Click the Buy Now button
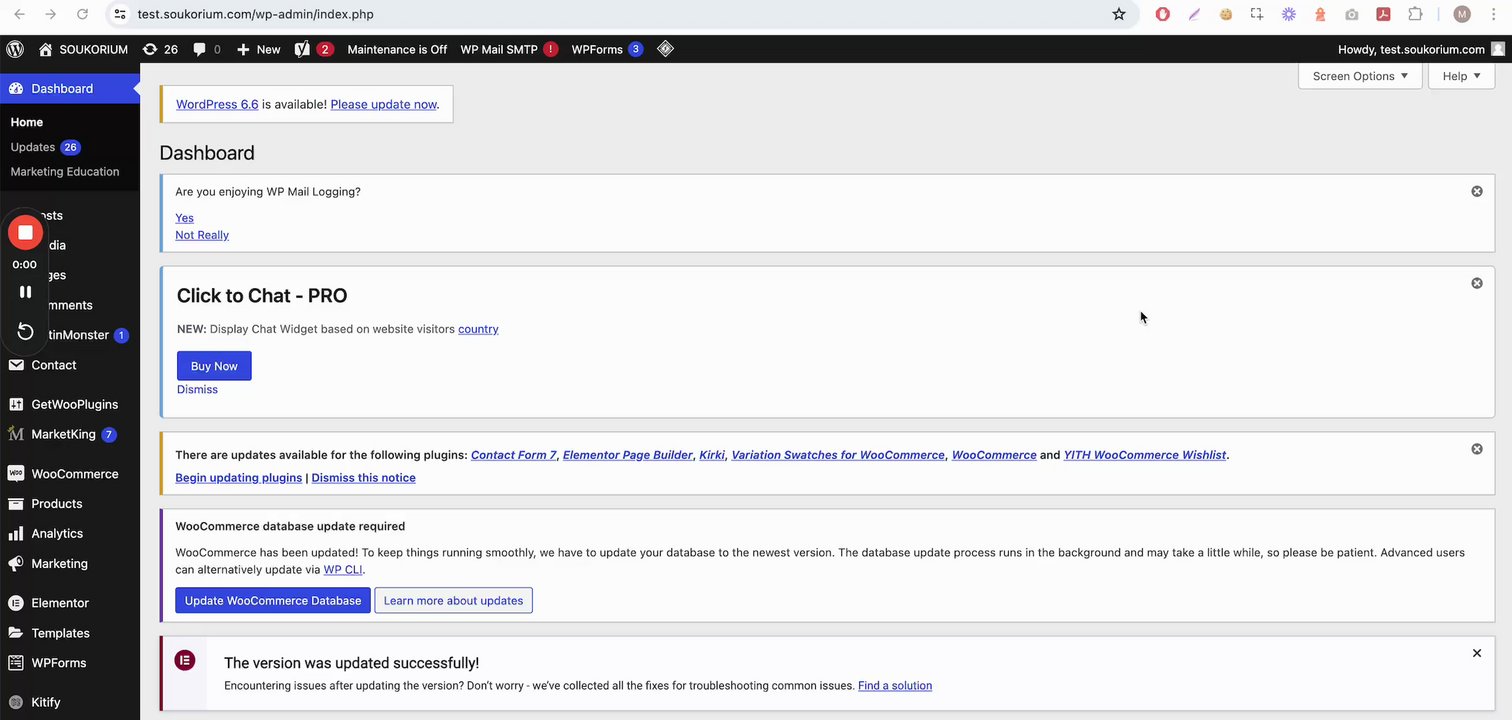This screenshot has width=1512, height=720. pyautogui.click(x=214, y=366)
